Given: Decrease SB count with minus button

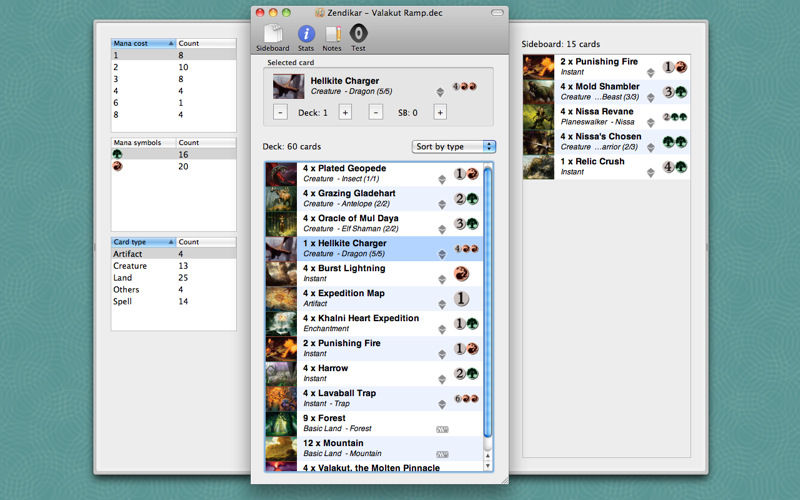Looking at the screenshot, I should click(376, 112).
